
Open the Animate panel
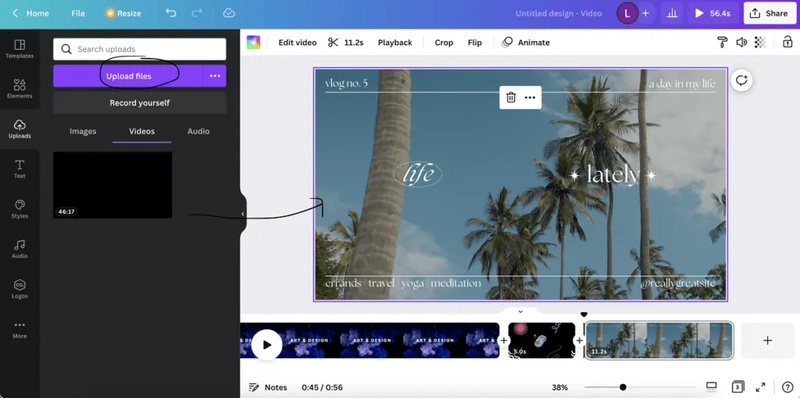coord(526,42)
